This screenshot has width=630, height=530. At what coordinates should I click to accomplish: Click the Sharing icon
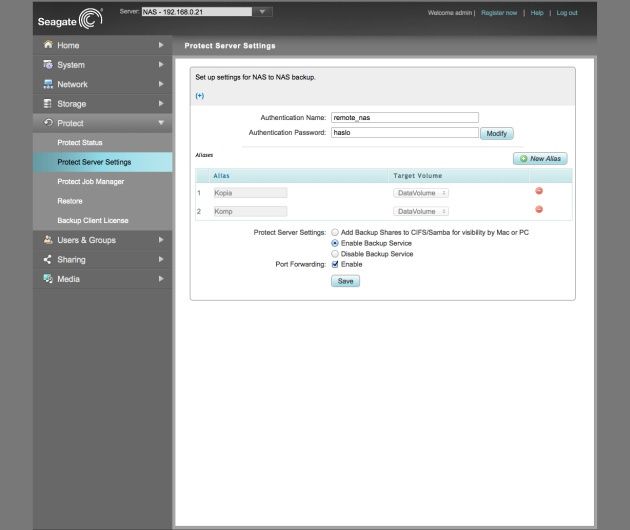point(47,260)
